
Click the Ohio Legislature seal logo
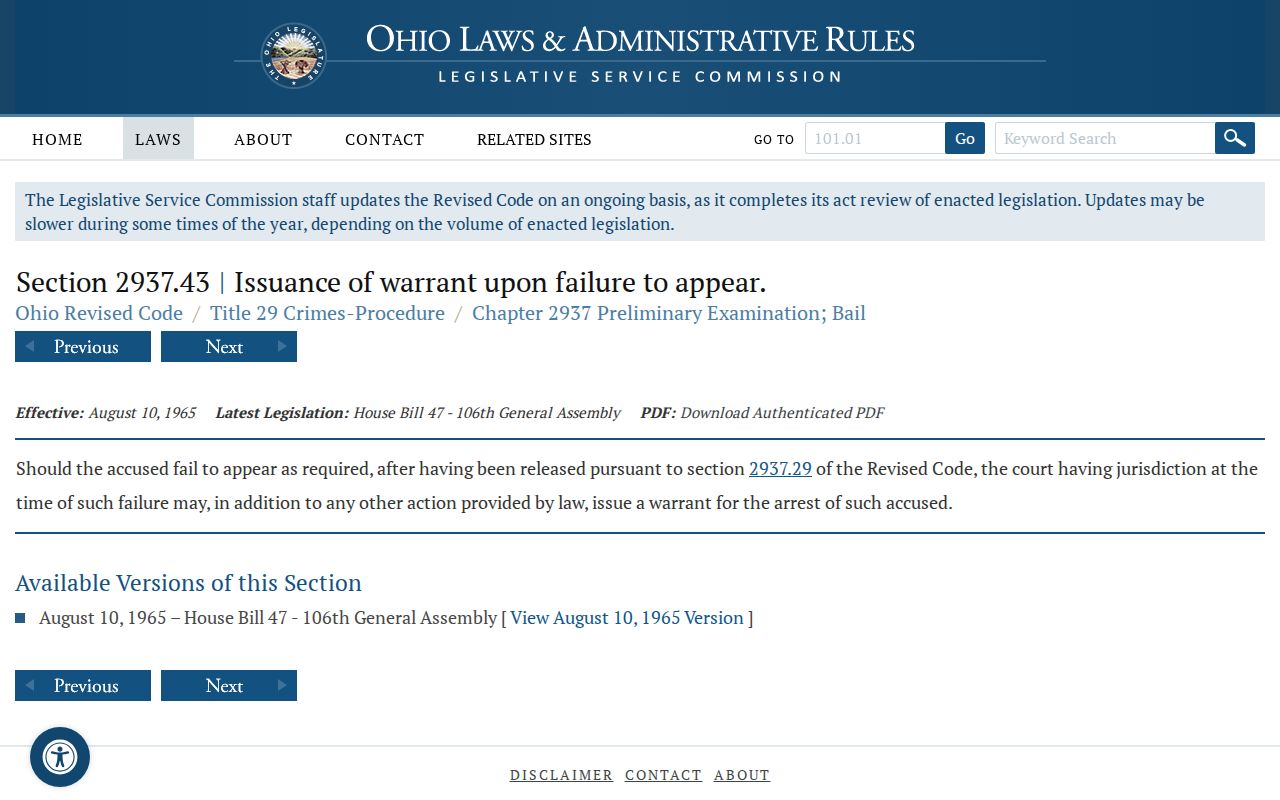tap(293, 56)
